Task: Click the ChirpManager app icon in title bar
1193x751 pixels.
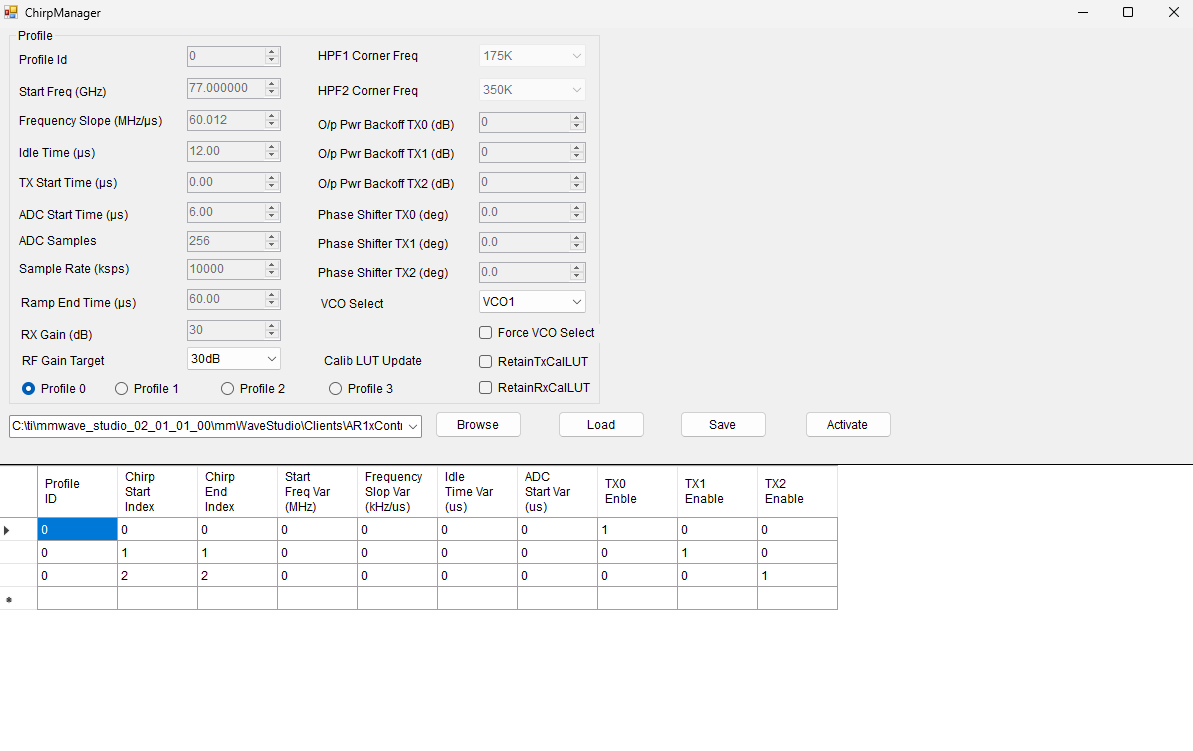Action: 11,12
